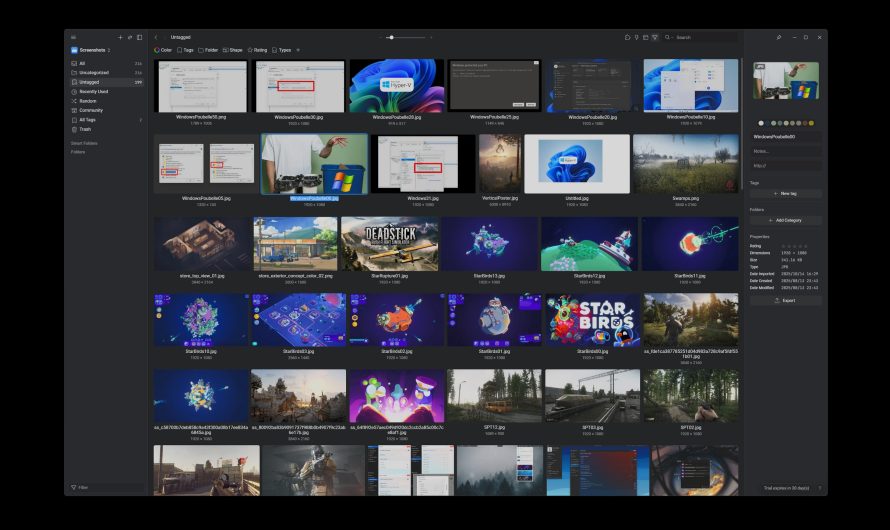Select Uncategorized in the sidebar

tap(94, 72)
